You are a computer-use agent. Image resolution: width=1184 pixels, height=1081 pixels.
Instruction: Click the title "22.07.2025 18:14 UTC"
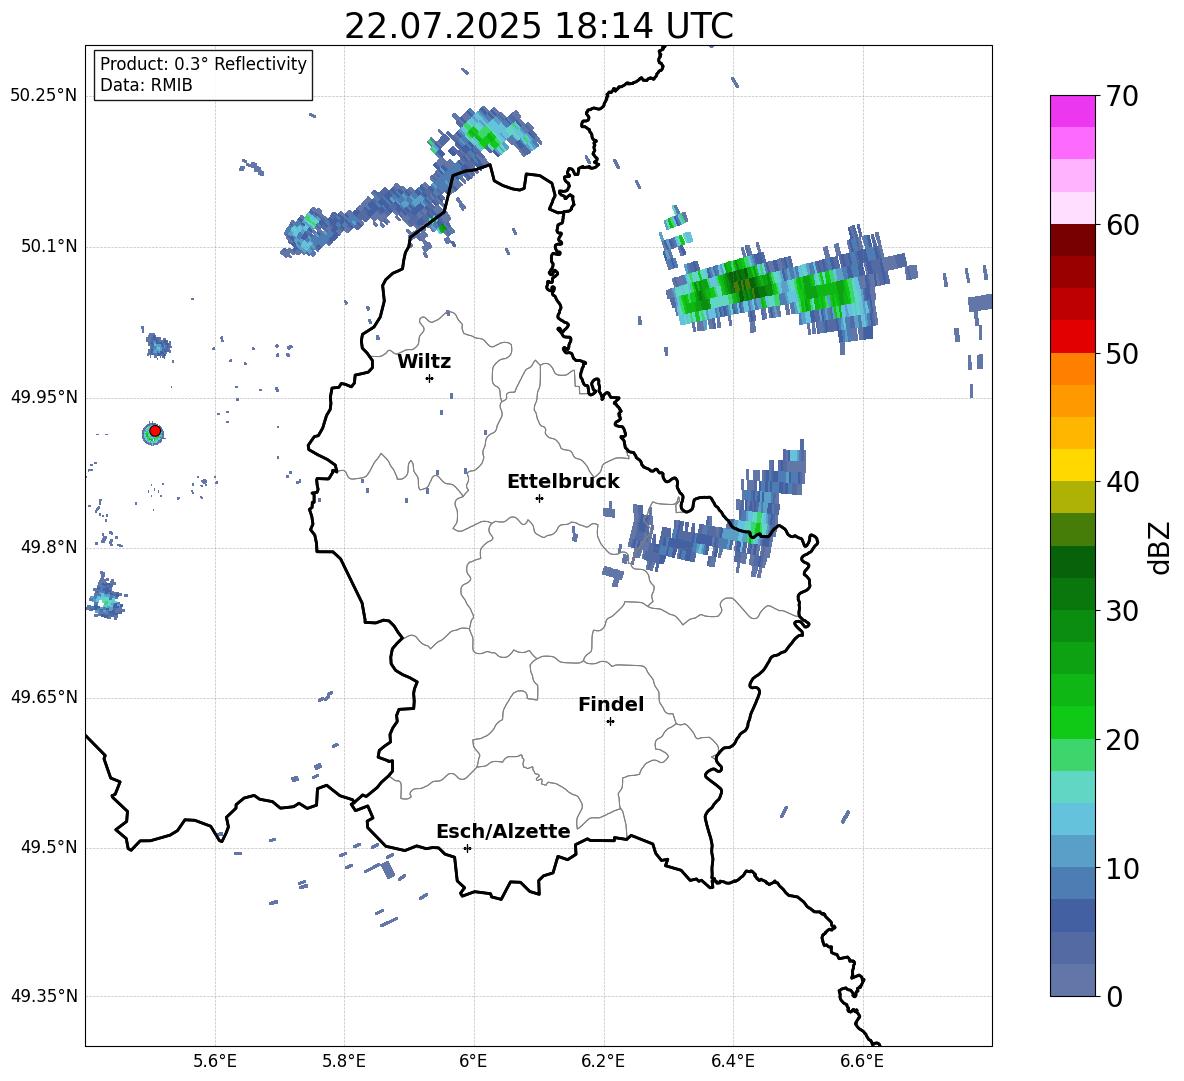point(538,26)
